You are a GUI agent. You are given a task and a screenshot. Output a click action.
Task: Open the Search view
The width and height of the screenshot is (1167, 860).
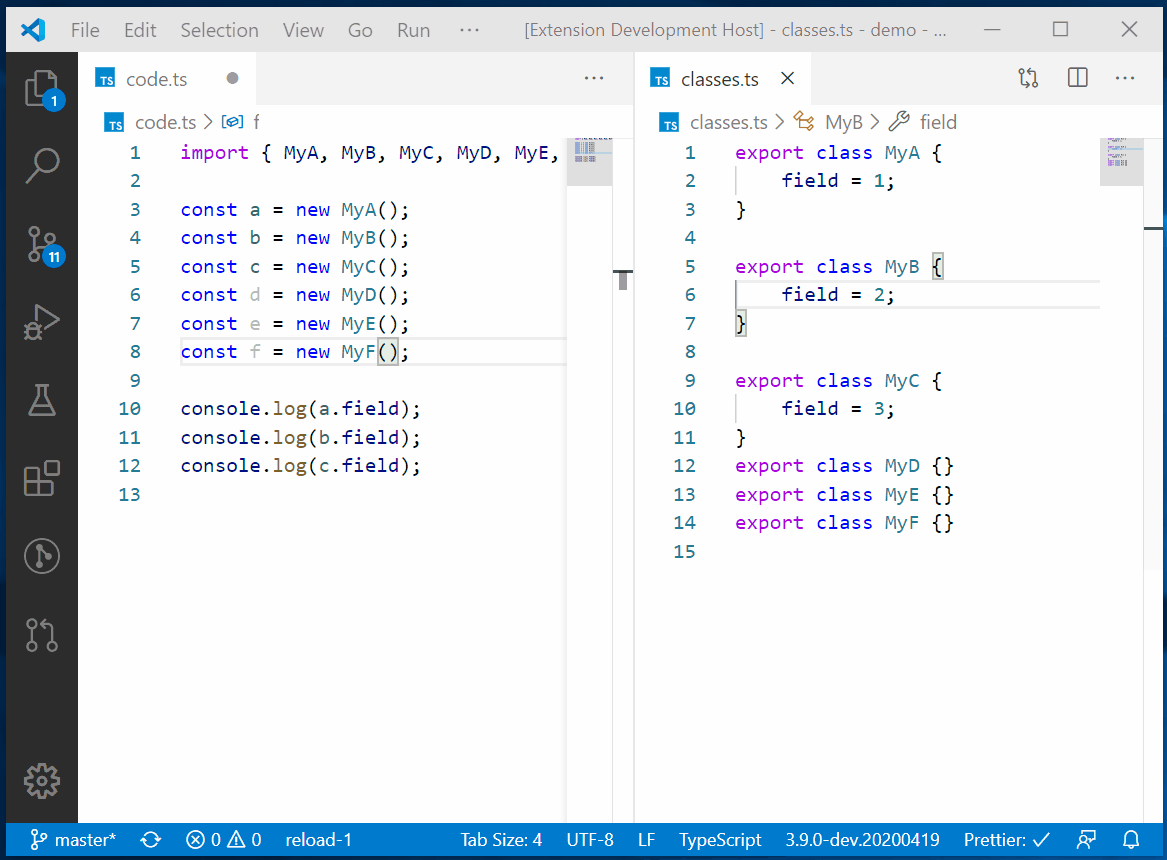42,165
